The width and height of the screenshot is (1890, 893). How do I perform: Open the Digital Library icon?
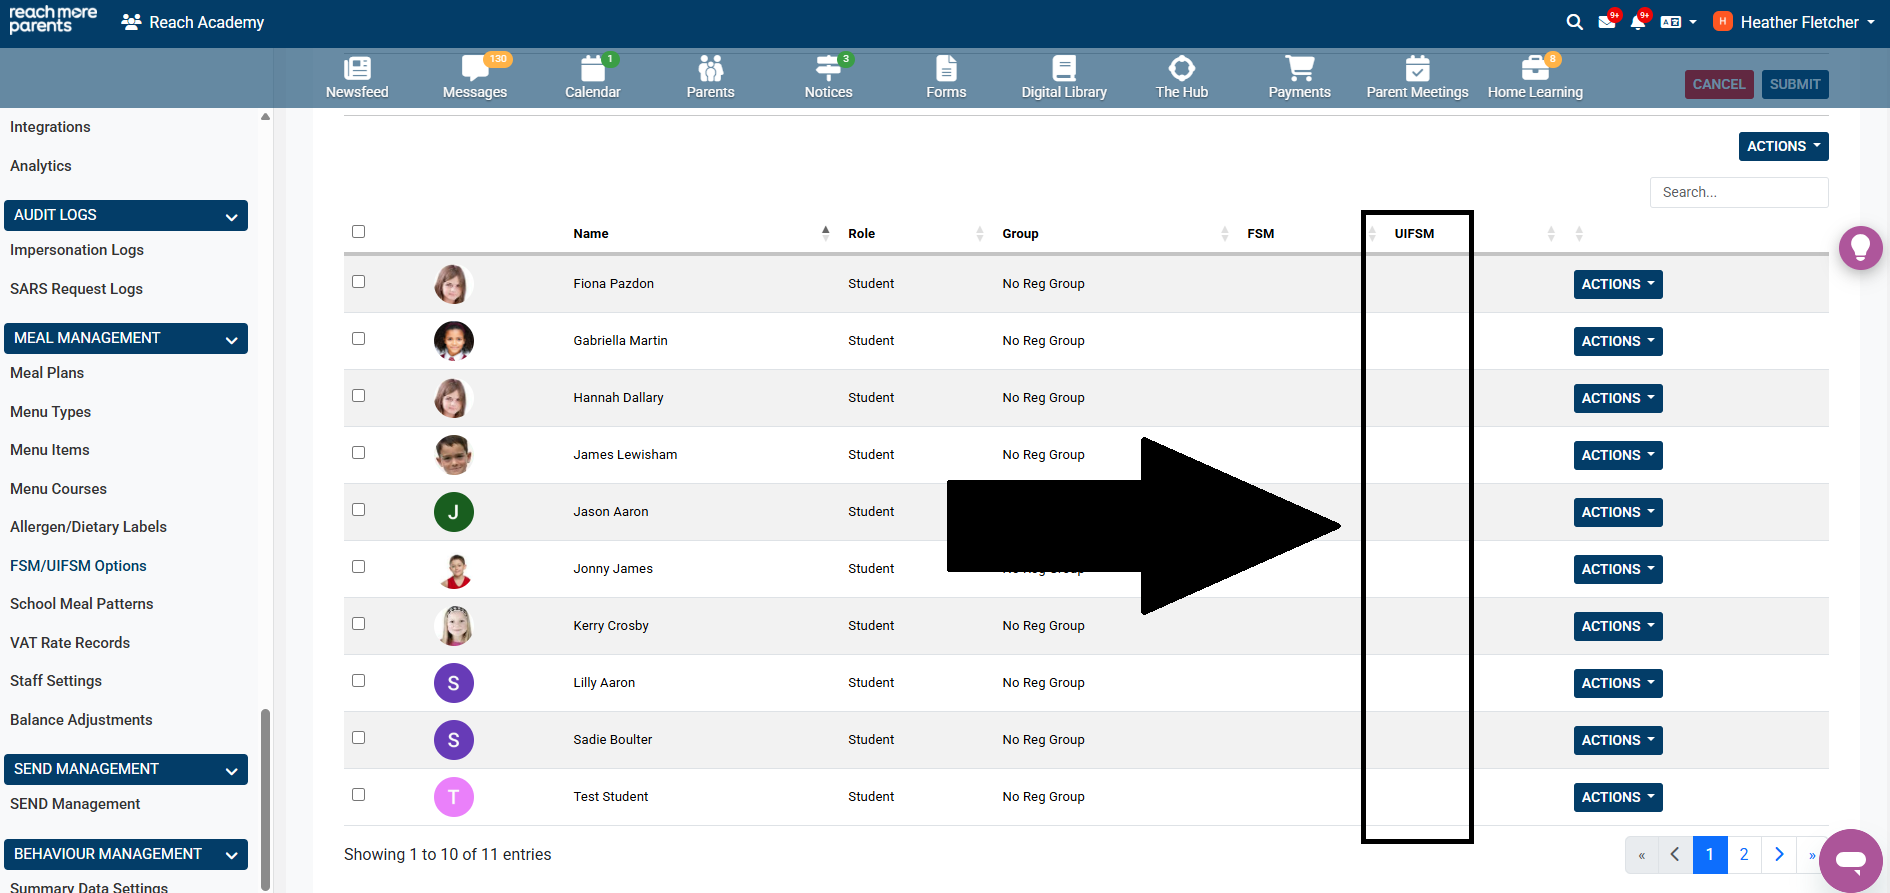[x=1063, y=69]
